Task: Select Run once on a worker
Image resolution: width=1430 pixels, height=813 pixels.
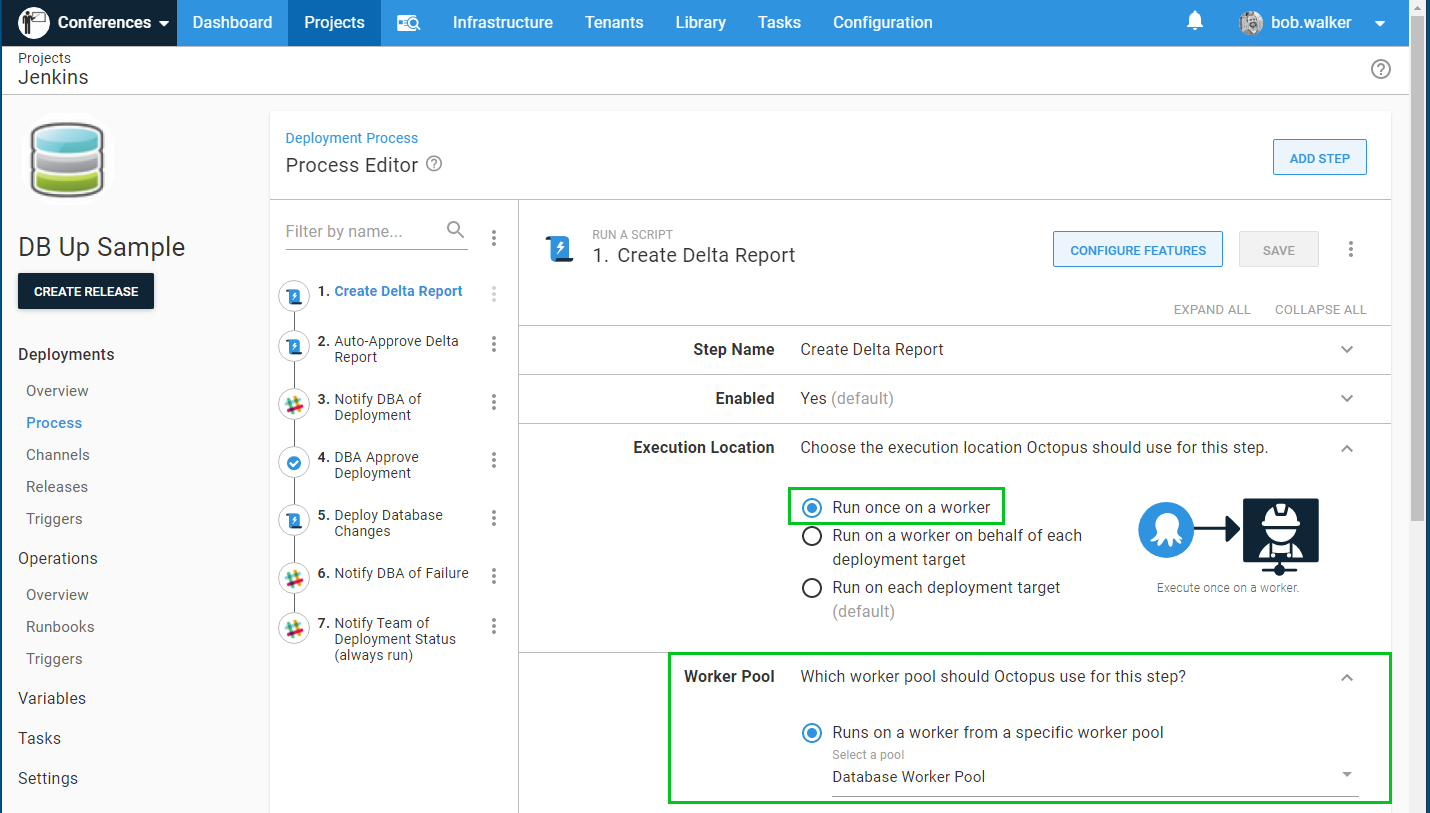Action: point(812,508)
